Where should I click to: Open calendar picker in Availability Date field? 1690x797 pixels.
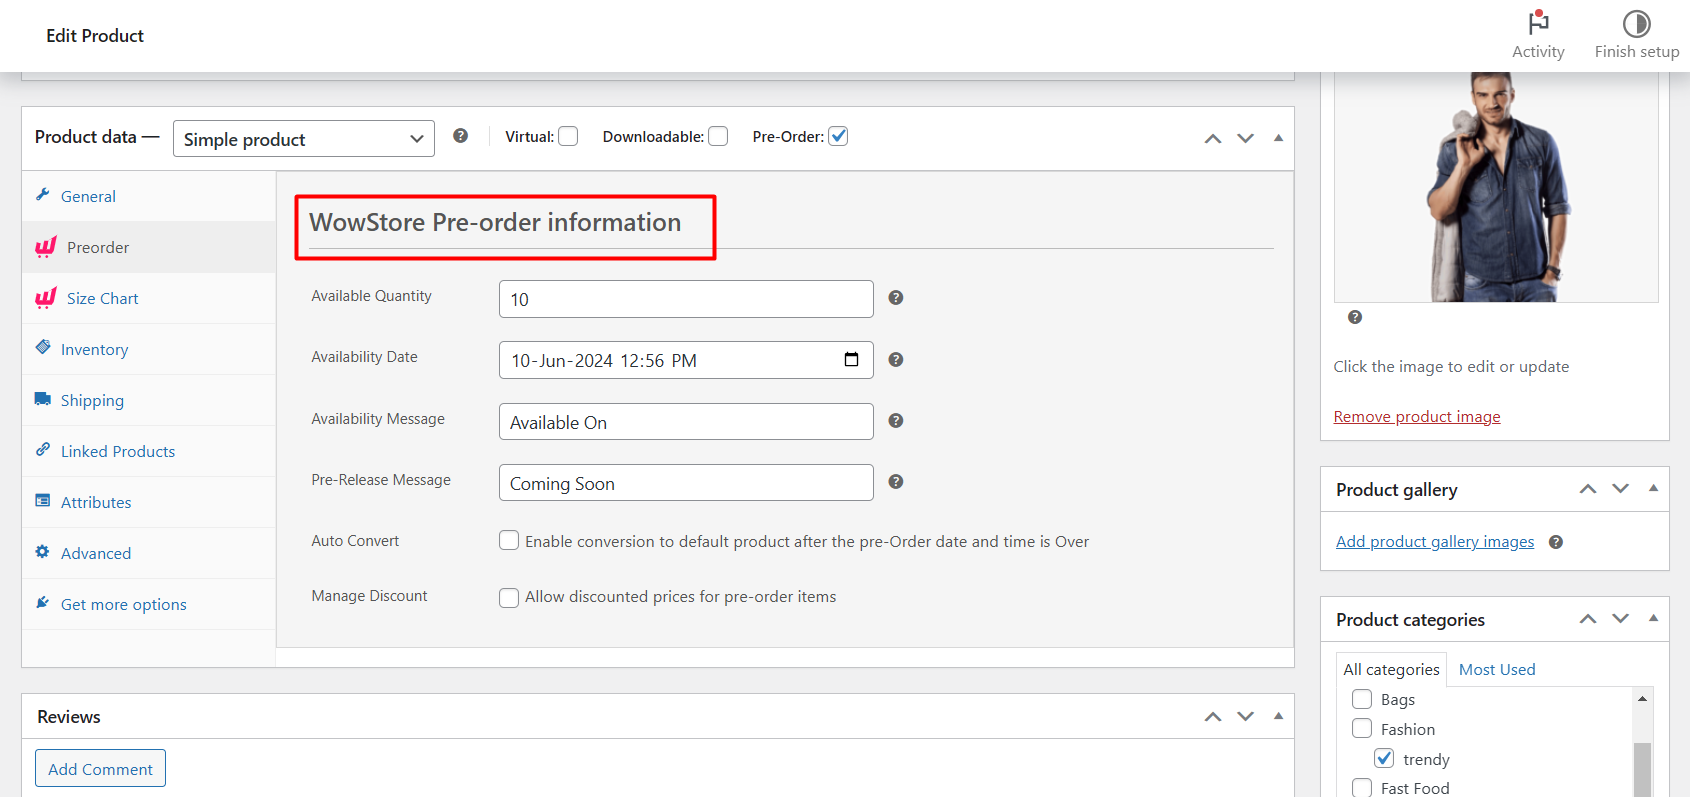click(x=851, y=360)
